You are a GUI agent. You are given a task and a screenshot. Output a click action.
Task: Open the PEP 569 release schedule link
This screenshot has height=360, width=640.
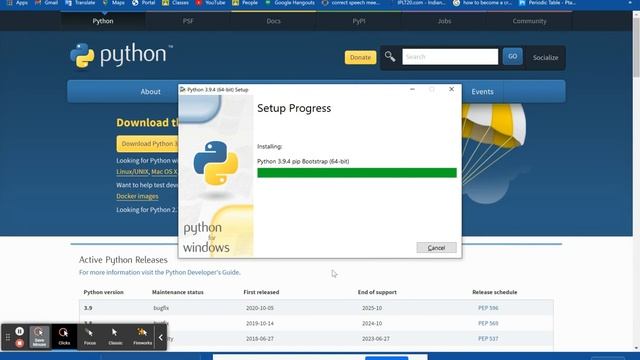pos(488,323)
